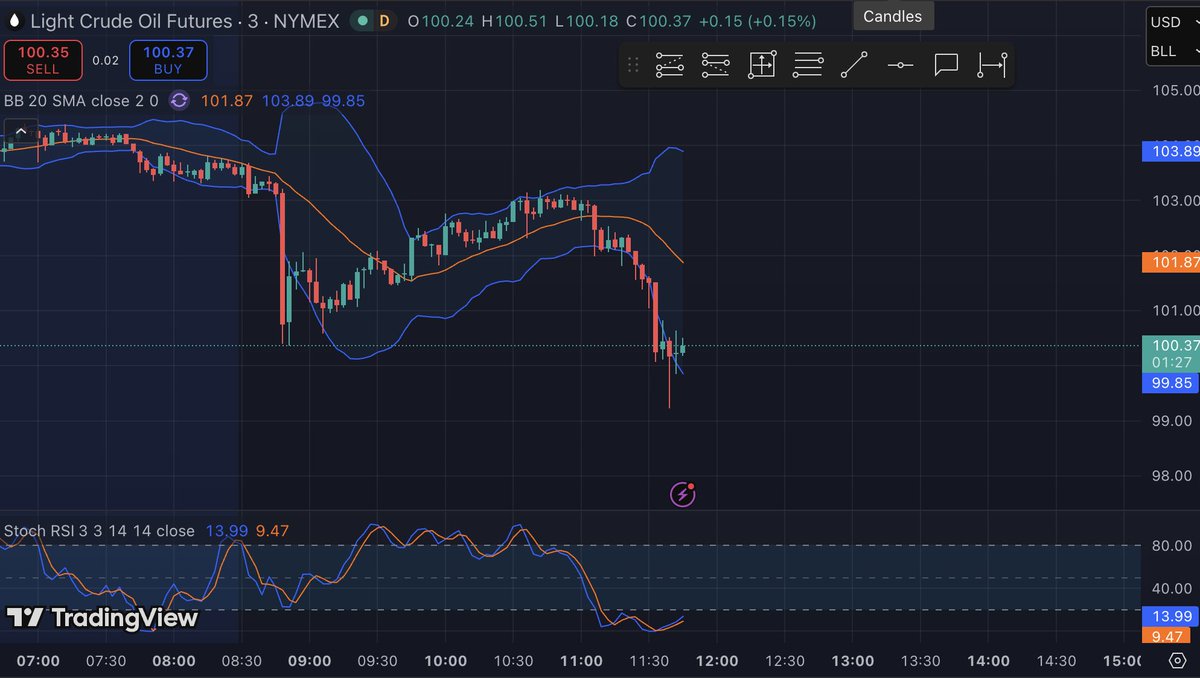Select the trend line drawing tool
The image size is (1200, 678).
[x=854, y=66]
